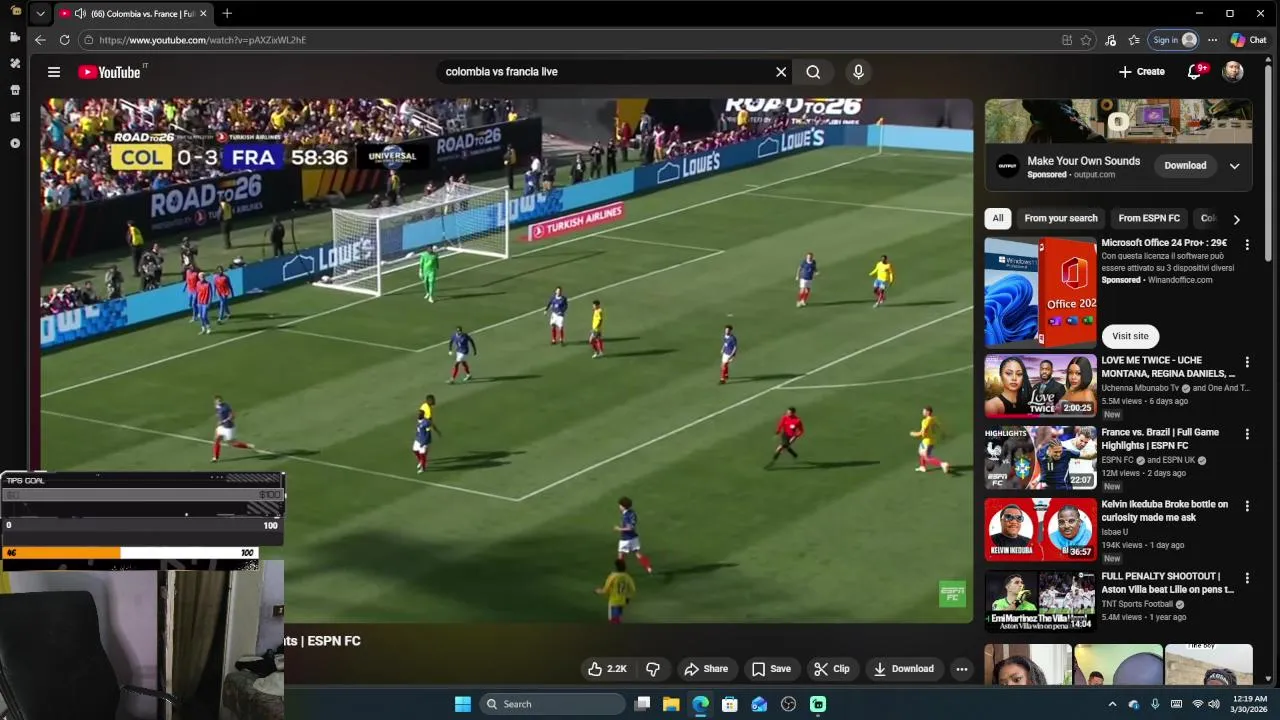Clear the YouTube search text

(x=781, y=72)
